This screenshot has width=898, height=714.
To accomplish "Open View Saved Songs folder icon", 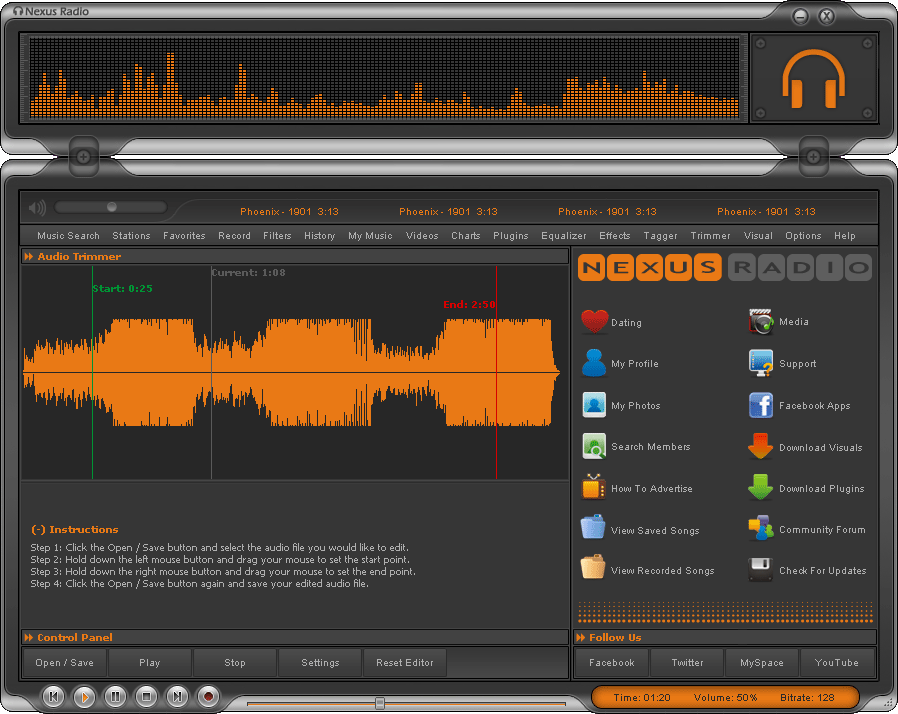I will click(594, 529).
